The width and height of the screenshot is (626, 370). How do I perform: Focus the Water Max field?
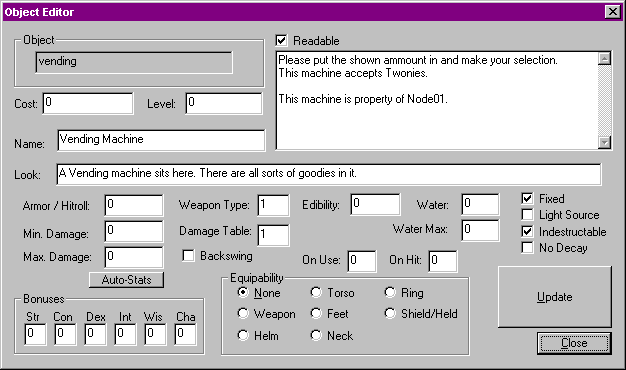(x=480, y=230)
